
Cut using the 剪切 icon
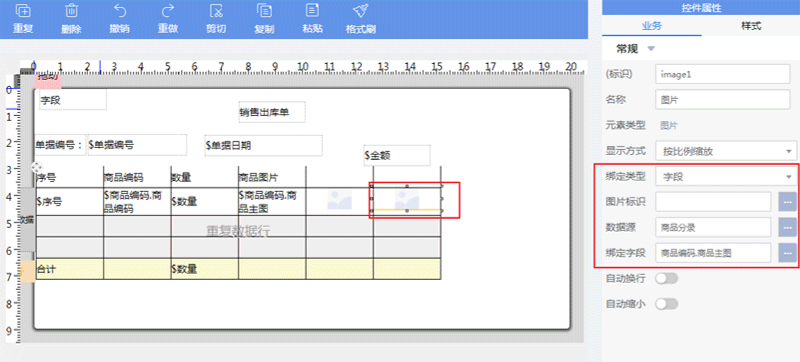(216, 11)
